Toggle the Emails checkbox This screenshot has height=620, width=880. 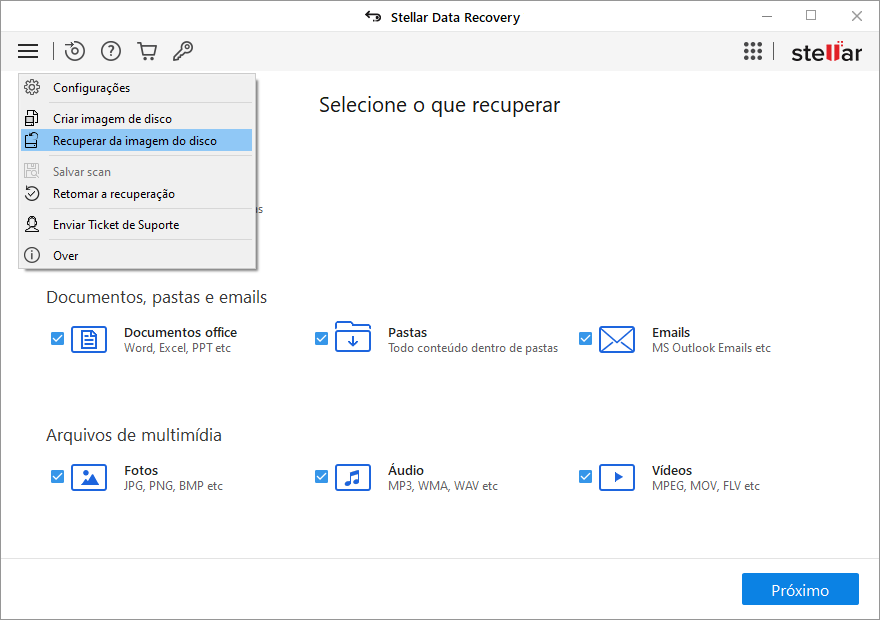point(586,339)
